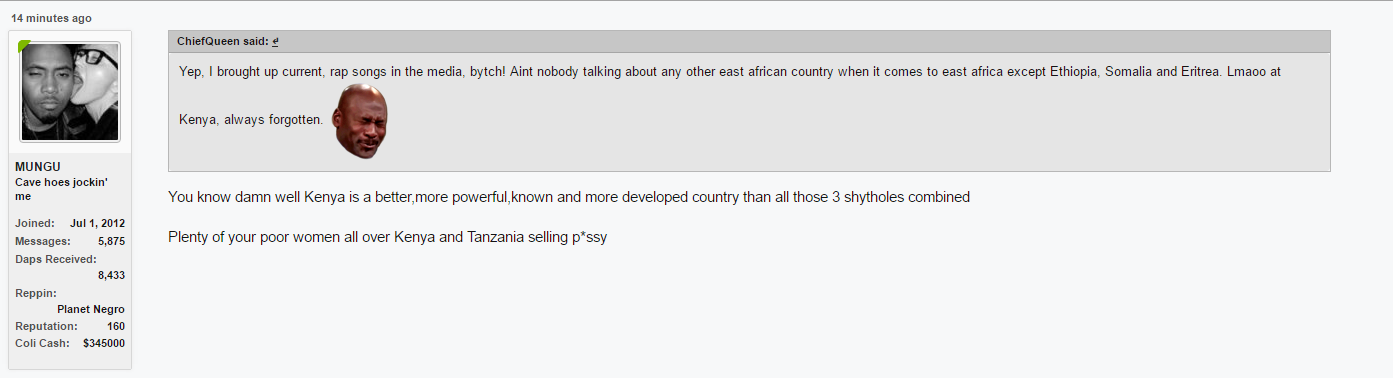Image resolution: width=1393 pixels, height=378 pixels.
Task: Open MUNGU's avatar picture
Action: pyautogui.click(x=70, y=92)
